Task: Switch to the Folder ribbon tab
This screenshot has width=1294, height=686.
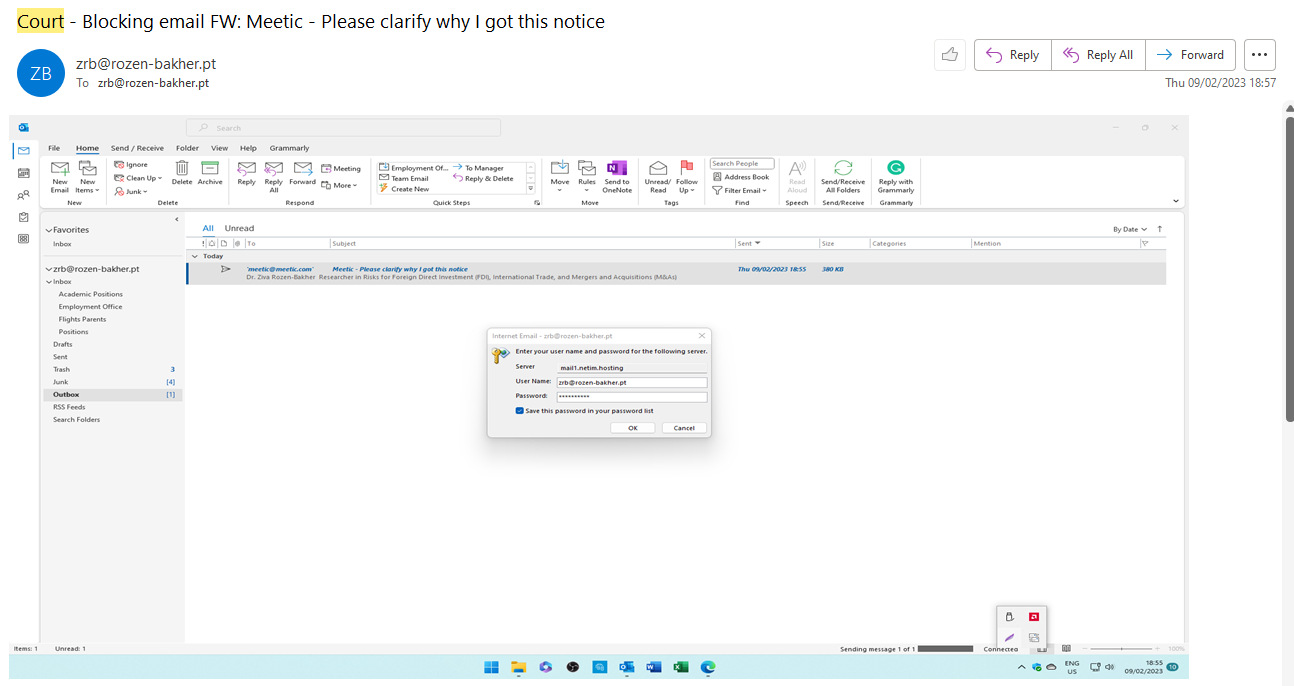Action: pos(187,148)
